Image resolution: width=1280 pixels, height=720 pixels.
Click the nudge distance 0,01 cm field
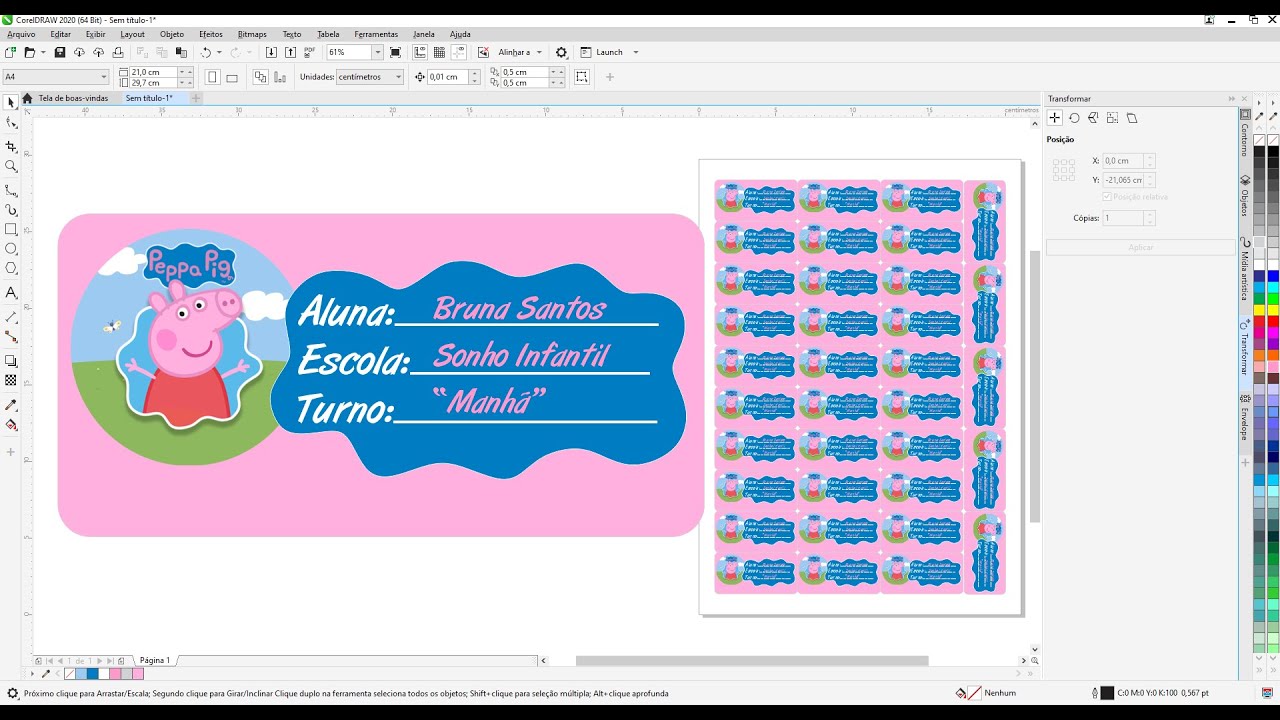(446, 77)
